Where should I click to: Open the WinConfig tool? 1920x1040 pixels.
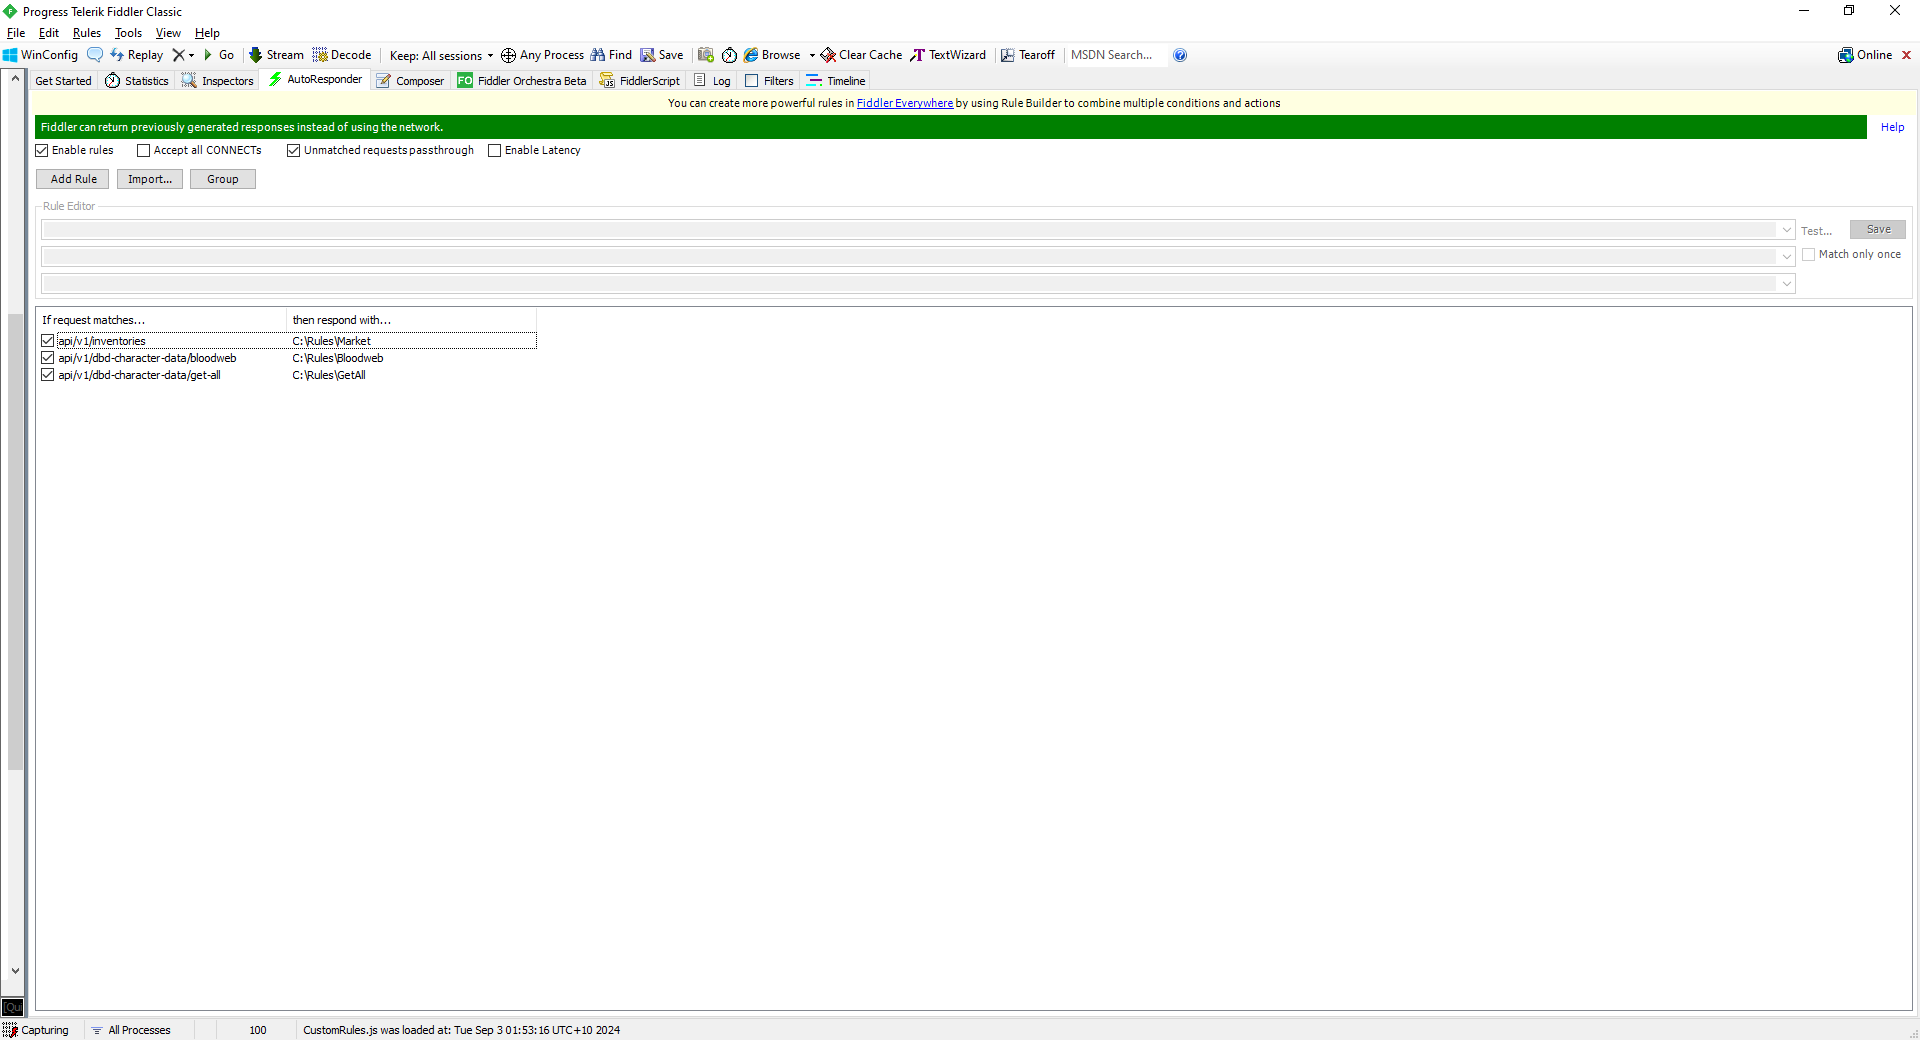40,55
